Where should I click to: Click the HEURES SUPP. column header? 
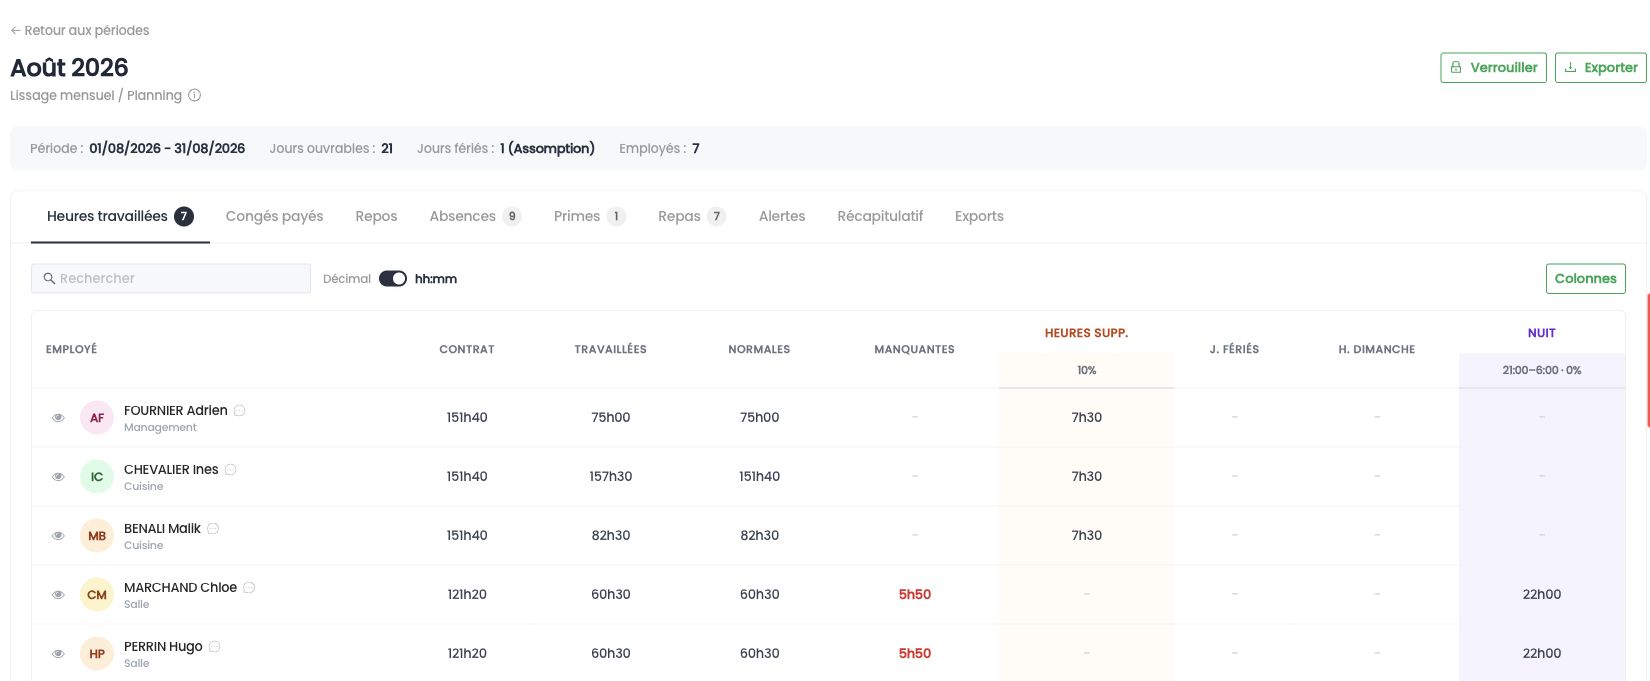pos(1086,334)
